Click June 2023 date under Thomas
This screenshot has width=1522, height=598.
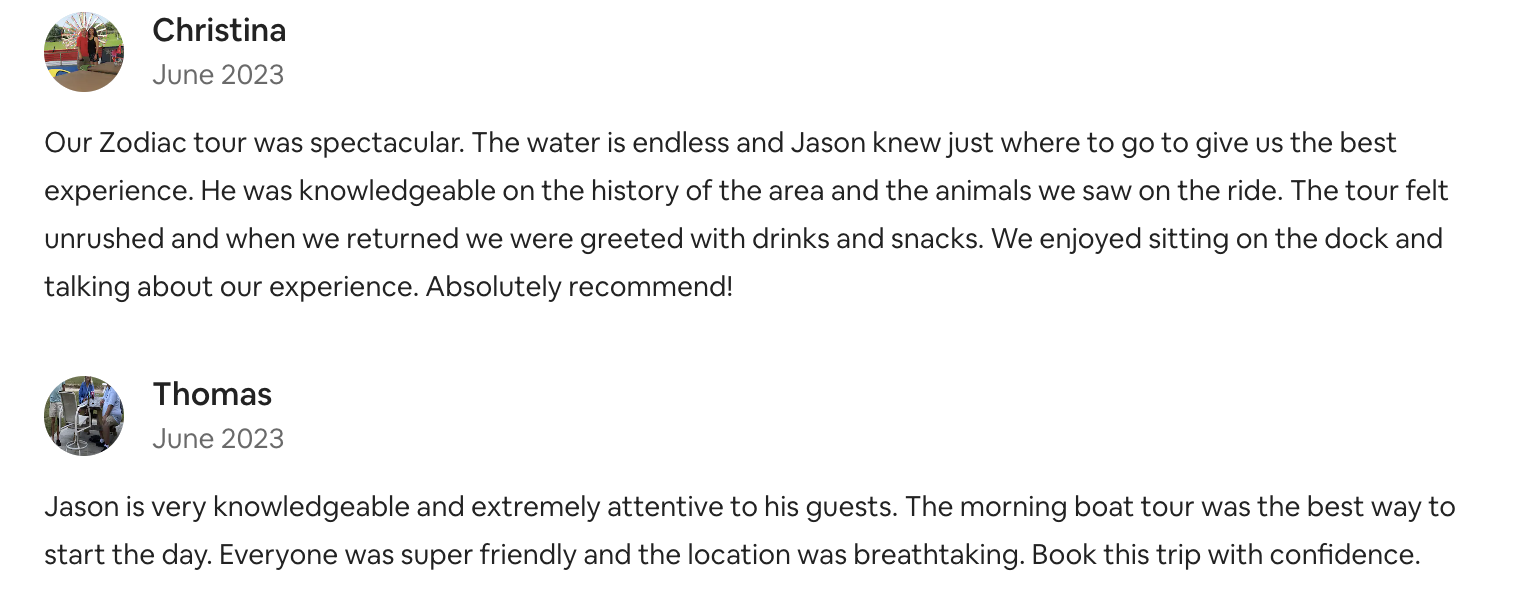pyautogui.click(x=218, y=439)
